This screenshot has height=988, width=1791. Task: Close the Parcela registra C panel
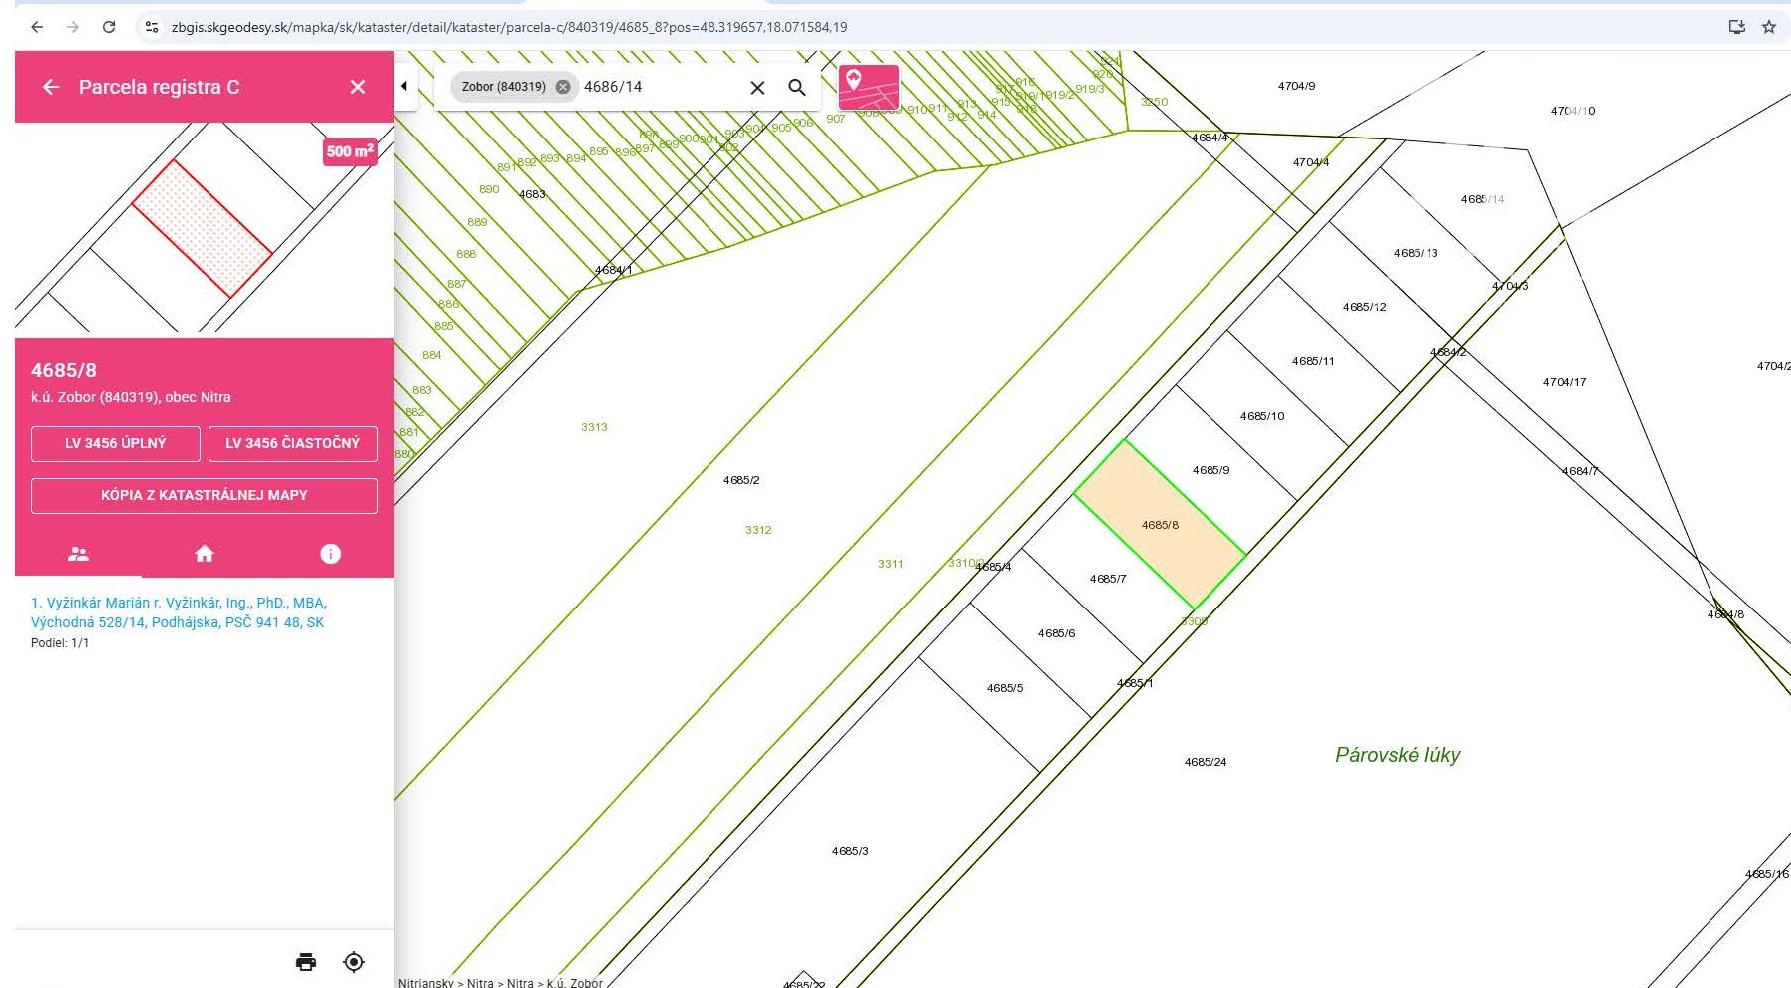(358, 87)
